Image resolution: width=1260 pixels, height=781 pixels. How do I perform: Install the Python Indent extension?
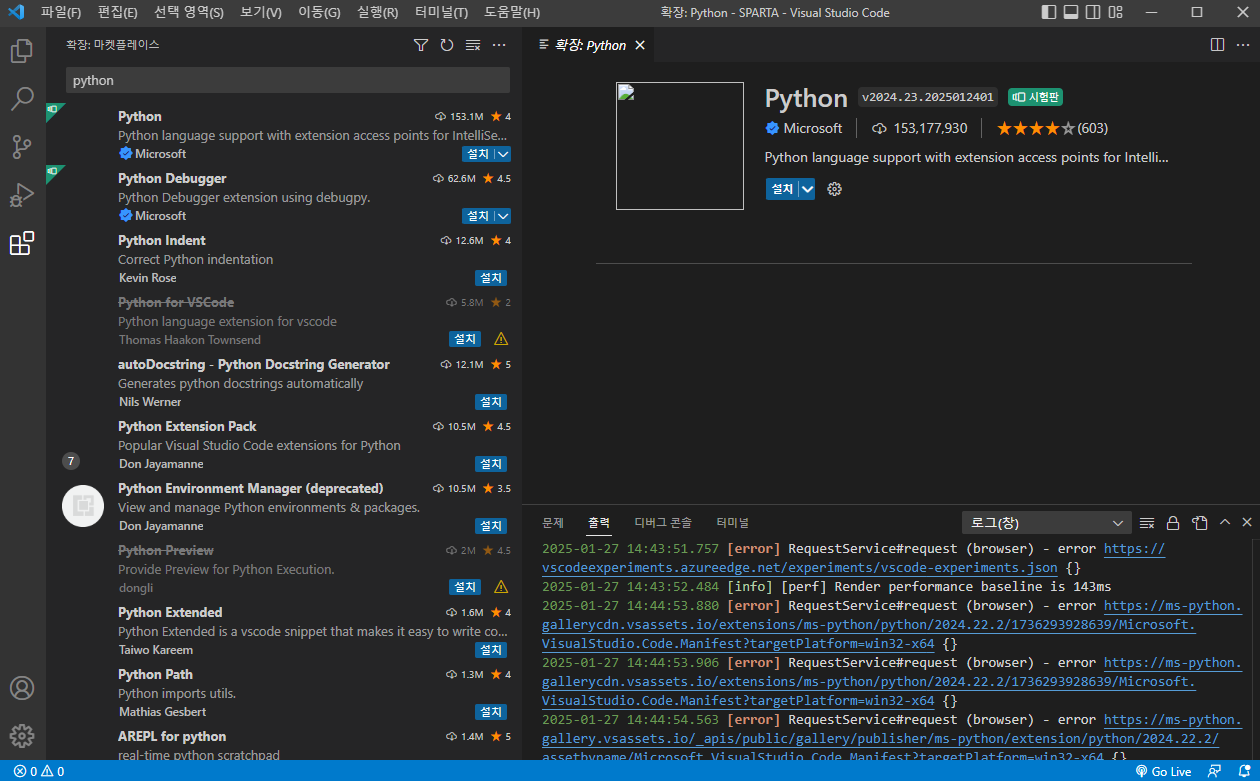491,278
